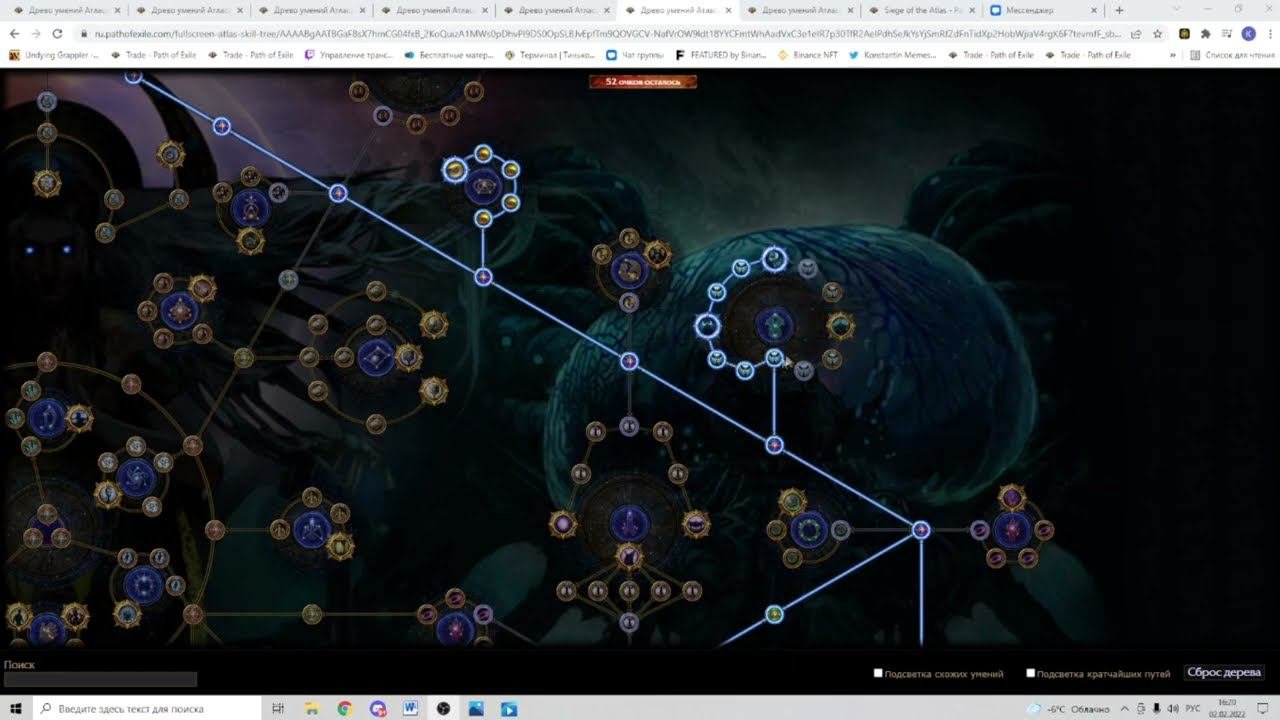Screen dimensions: 1280x720
Task: Click the Сброс дерева reset button
Action: [1224, 673]
